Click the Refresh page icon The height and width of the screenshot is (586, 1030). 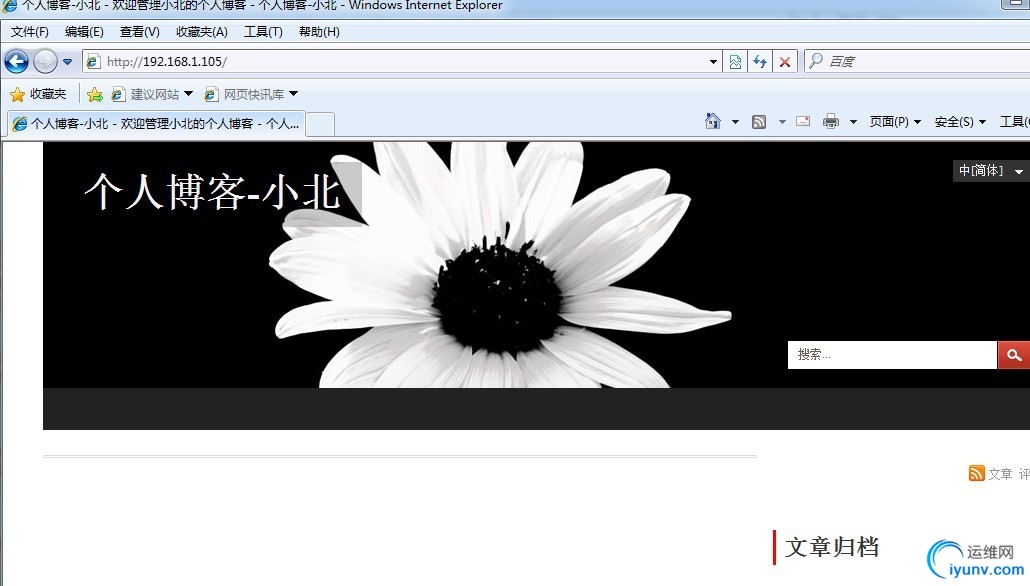pos(760,62)
